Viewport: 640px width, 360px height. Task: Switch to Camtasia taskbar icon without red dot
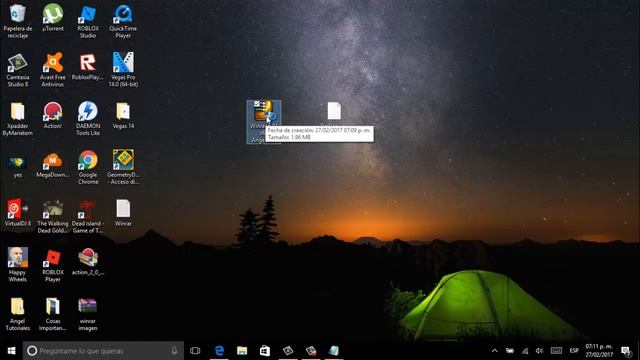pos(288,351)
